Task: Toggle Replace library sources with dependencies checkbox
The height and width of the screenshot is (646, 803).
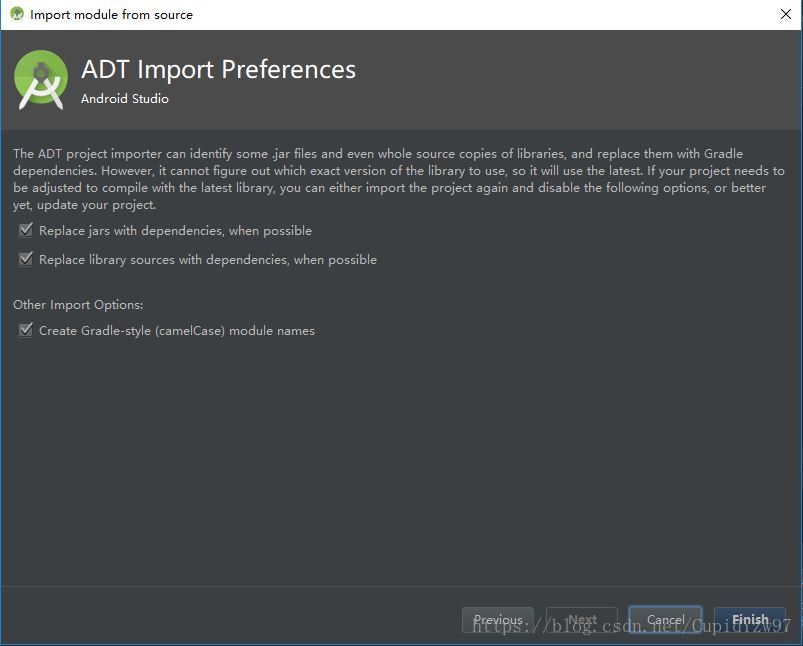Action: coord(26,259)
